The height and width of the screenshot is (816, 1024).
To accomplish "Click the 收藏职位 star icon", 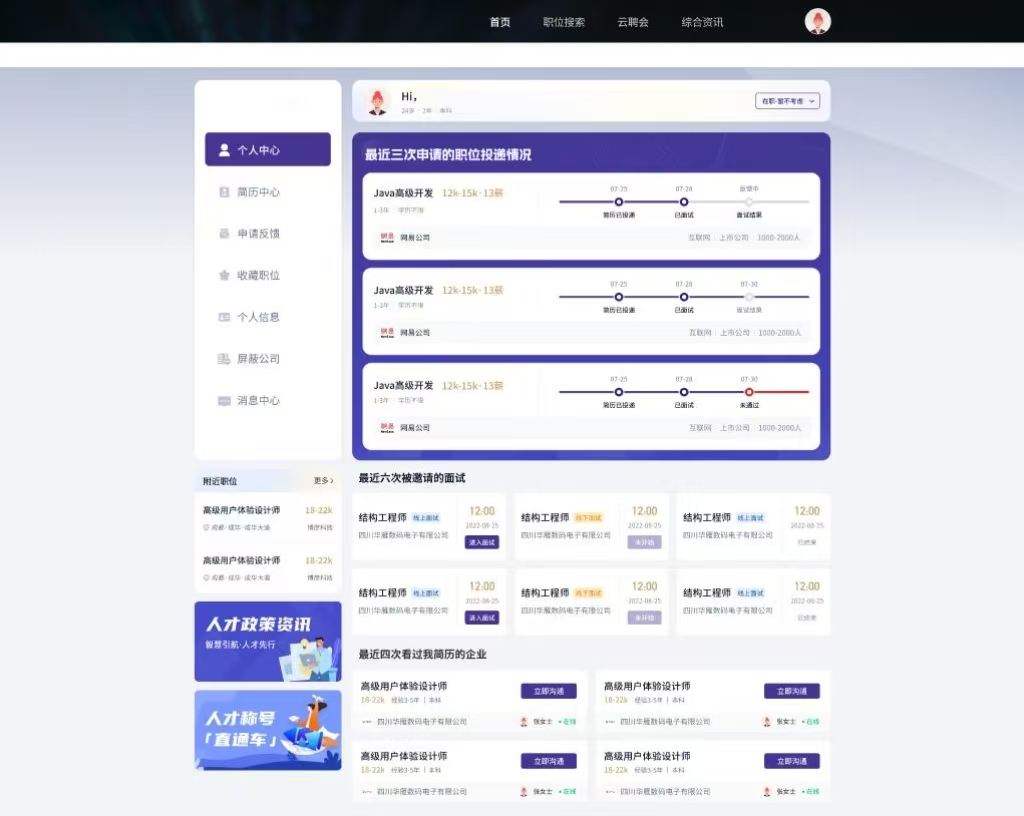I will (x=224, y=275).
